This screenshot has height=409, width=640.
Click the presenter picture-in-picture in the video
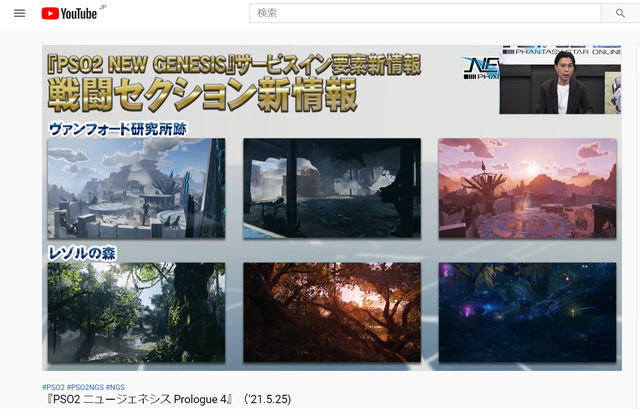pyautogui.click(x=560, y=80)
